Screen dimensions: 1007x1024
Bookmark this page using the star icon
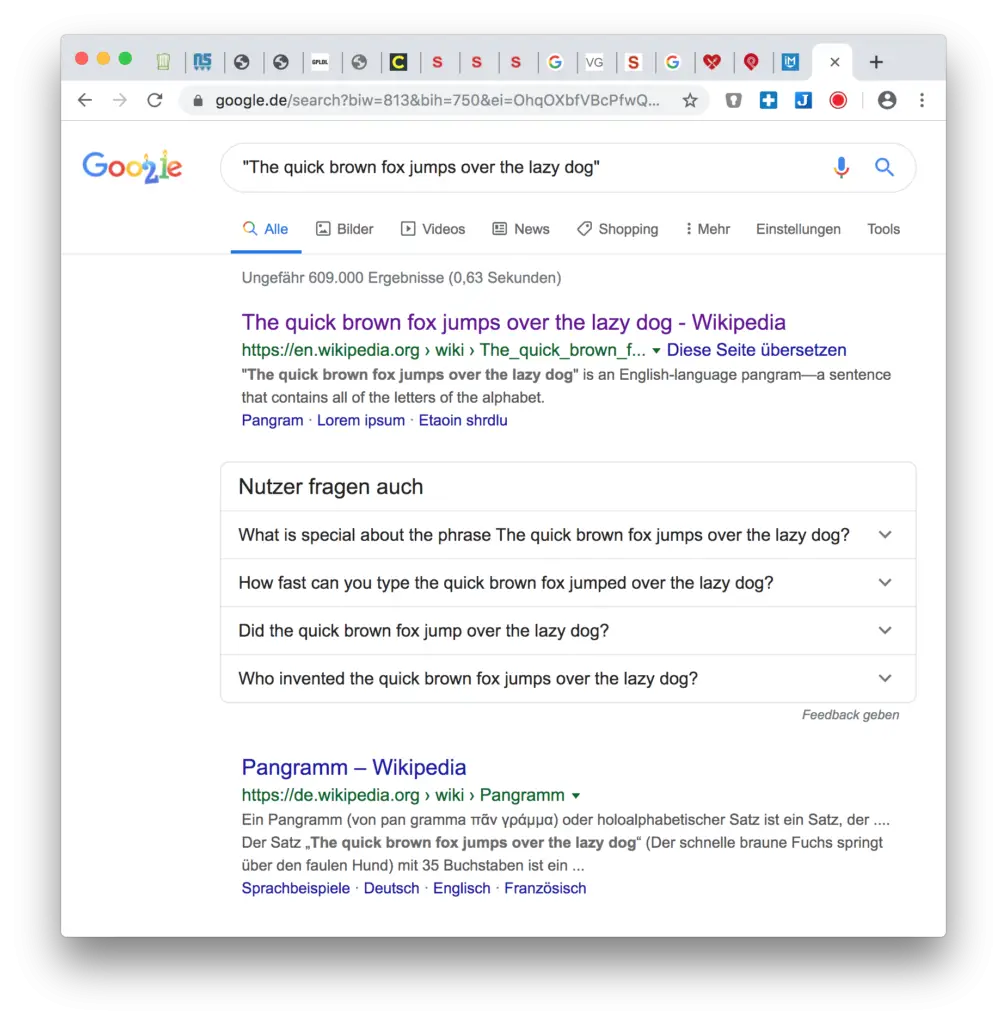[x=690, y=100]
